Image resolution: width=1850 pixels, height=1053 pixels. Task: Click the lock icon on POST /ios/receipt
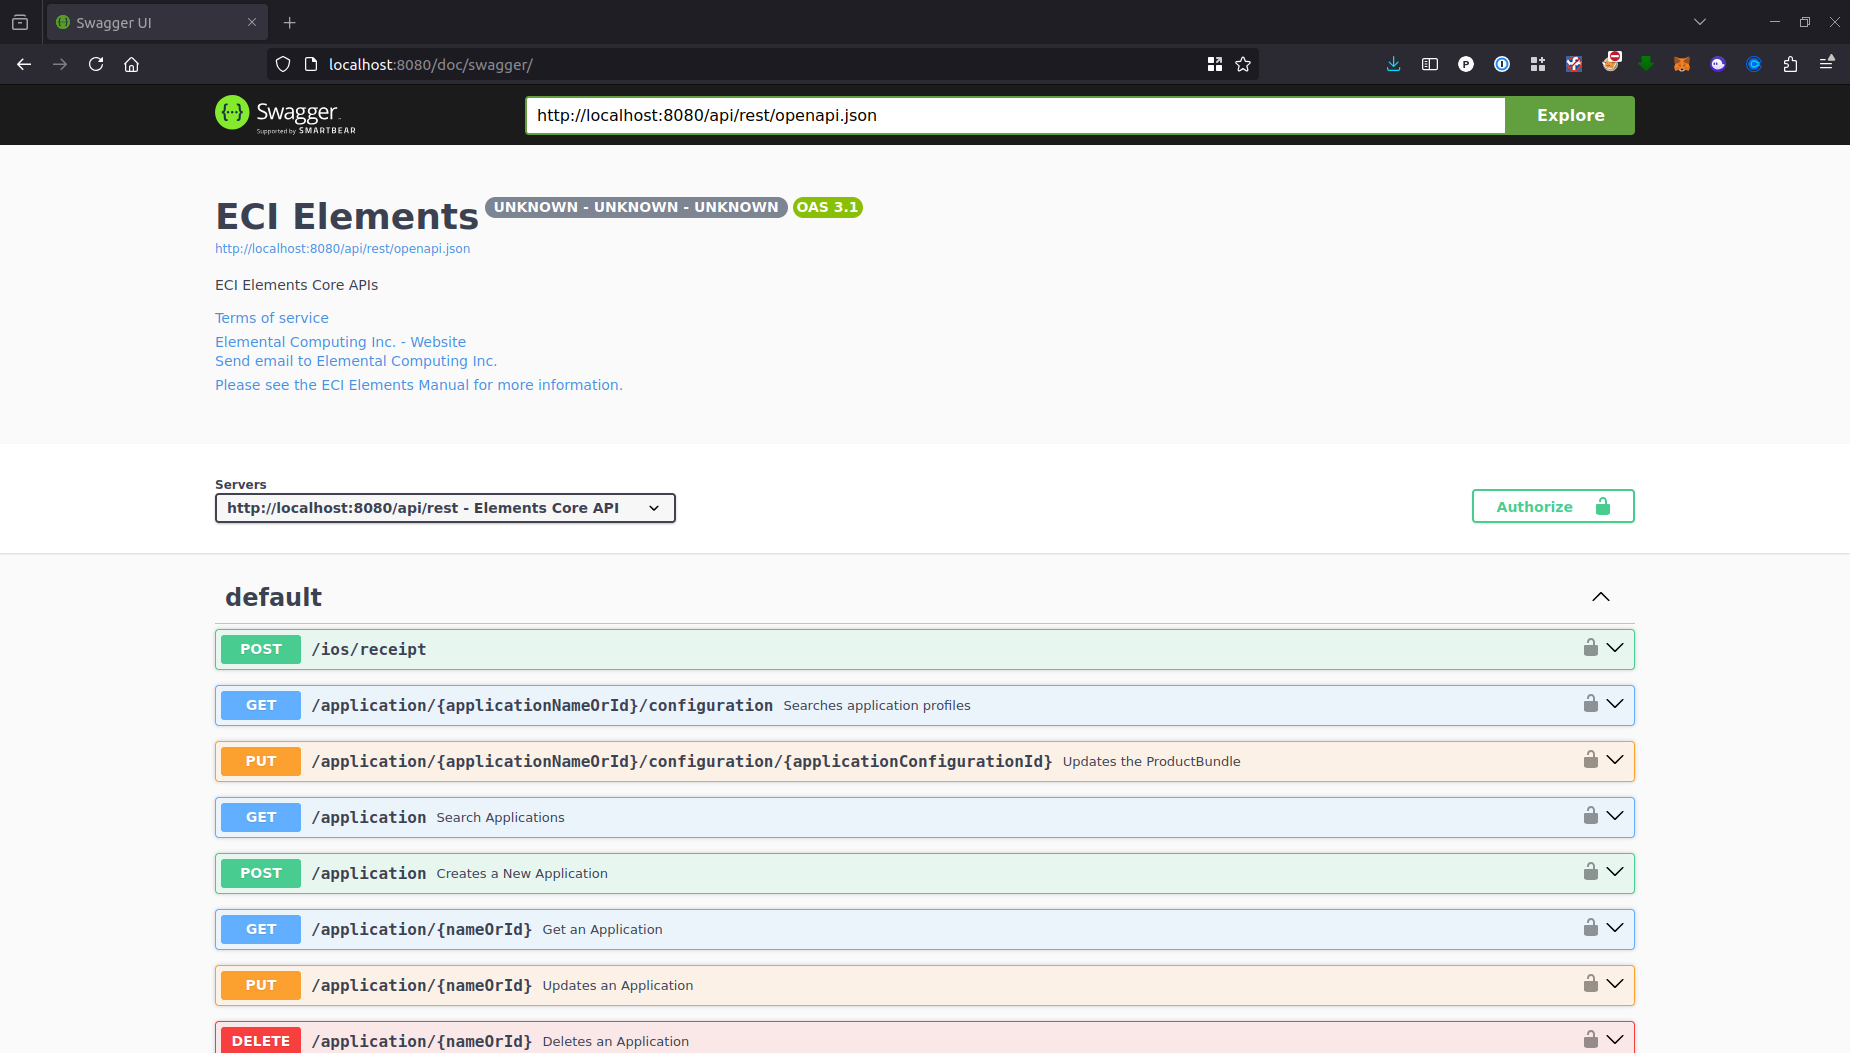click(x=1590, y=648)
